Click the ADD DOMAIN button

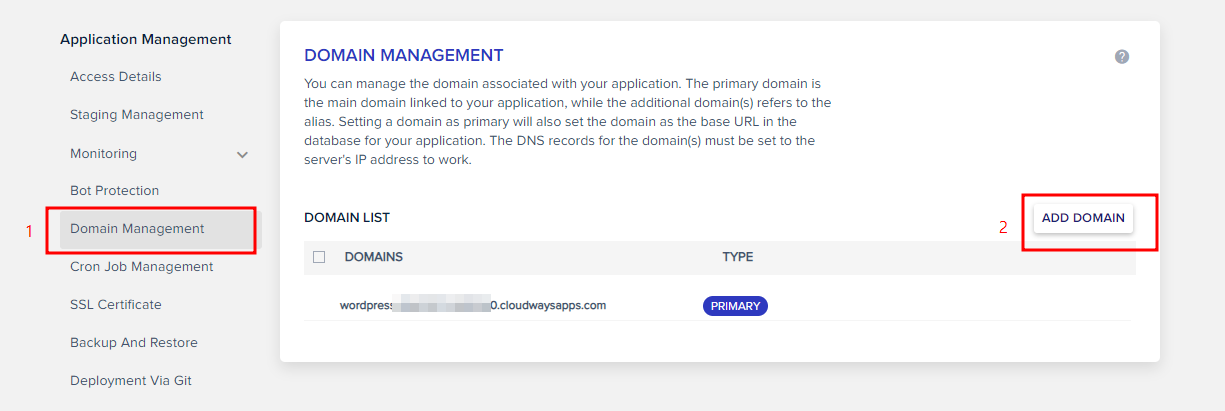pos(1083,217)
